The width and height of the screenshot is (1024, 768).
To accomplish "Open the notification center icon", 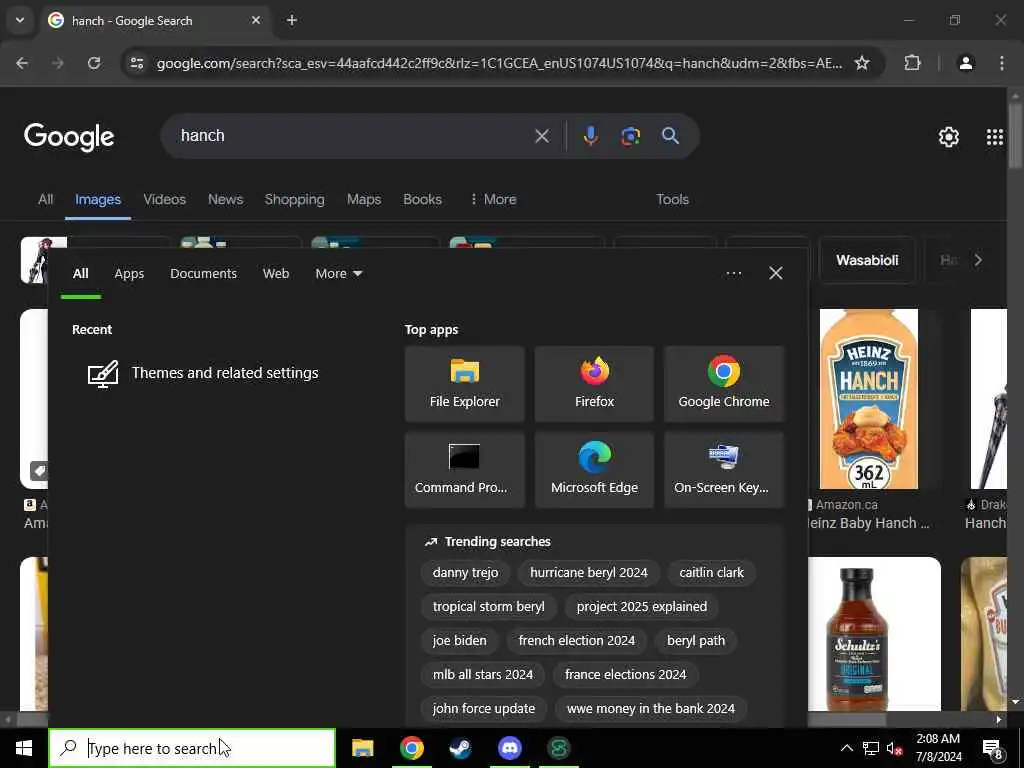I will pyautogui.click(x=993, y=749).
